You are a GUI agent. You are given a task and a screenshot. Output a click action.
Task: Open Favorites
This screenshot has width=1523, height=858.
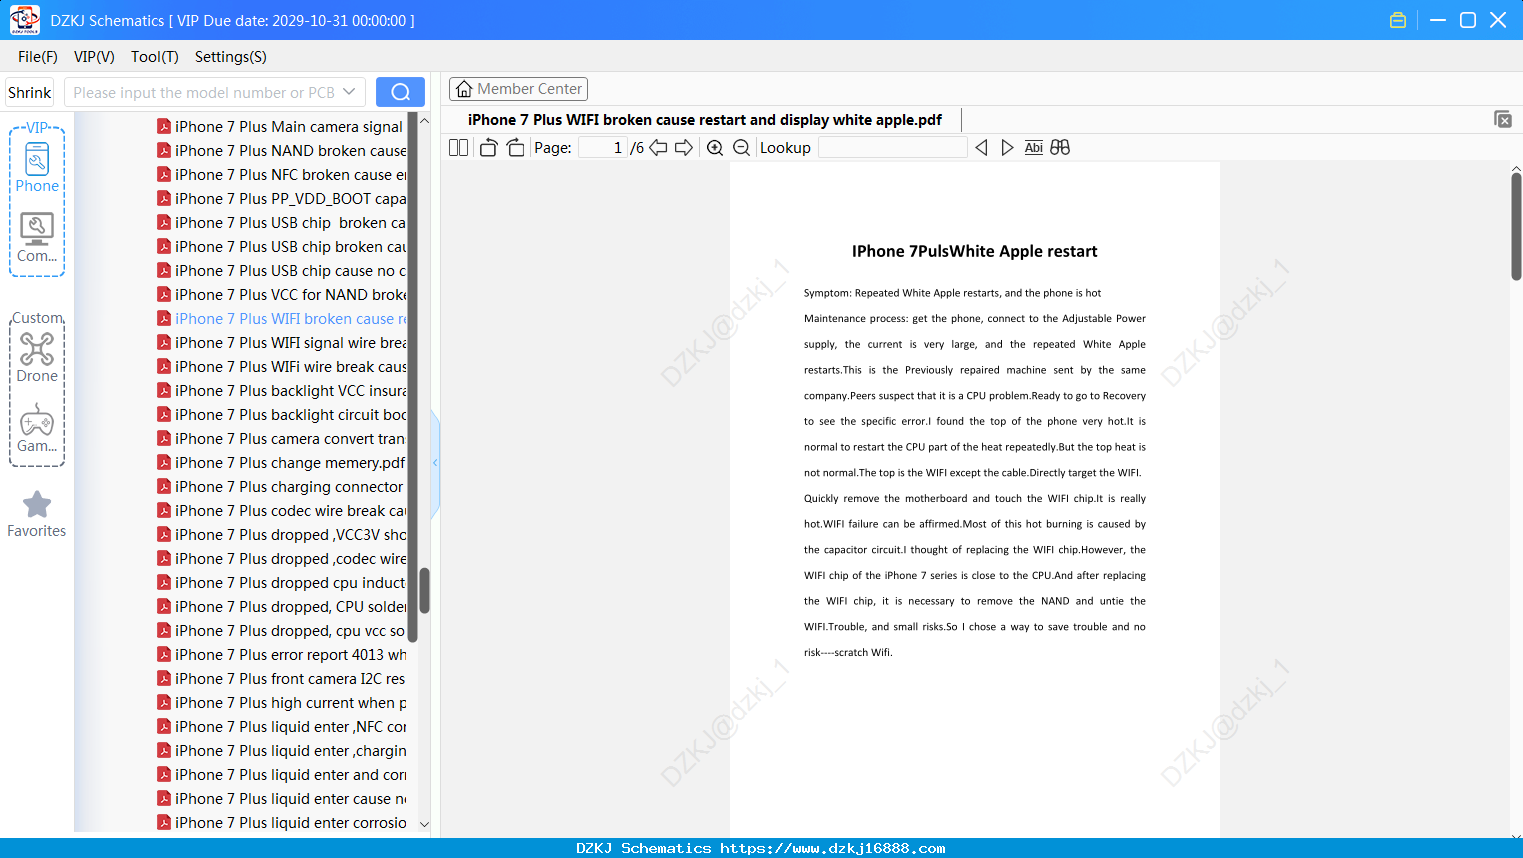(x=37, y=514)
